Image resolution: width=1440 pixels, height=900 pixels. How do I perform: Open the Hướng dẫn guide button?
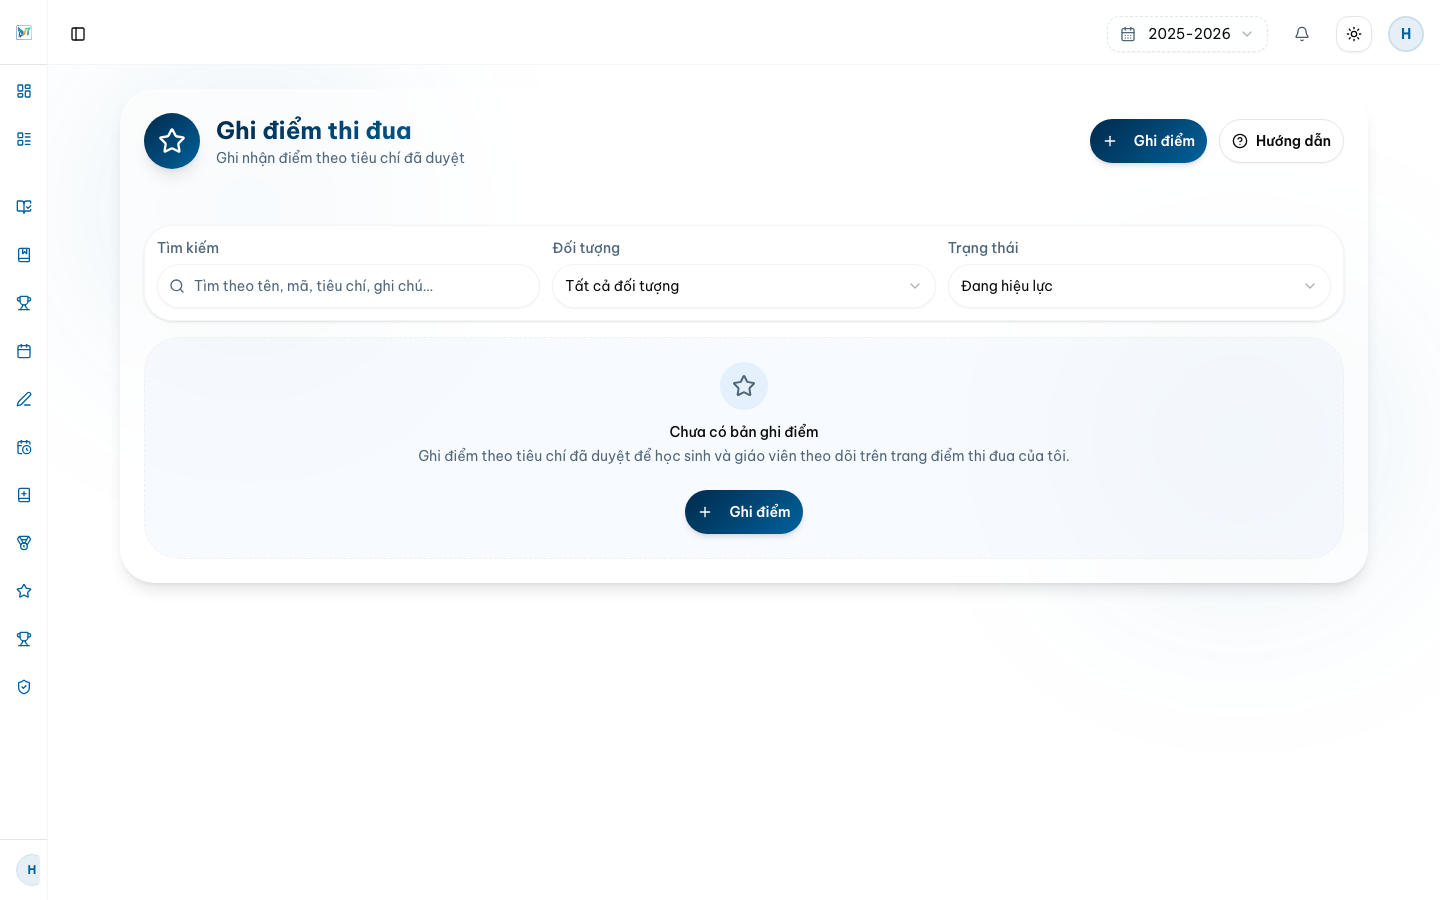click(1281, 141)
